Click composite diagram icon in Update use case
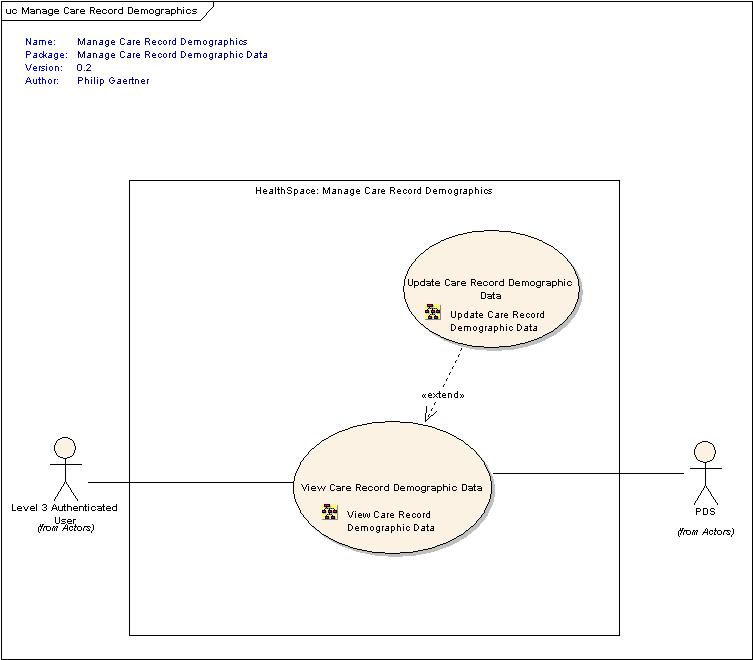 tap(433, 312)
